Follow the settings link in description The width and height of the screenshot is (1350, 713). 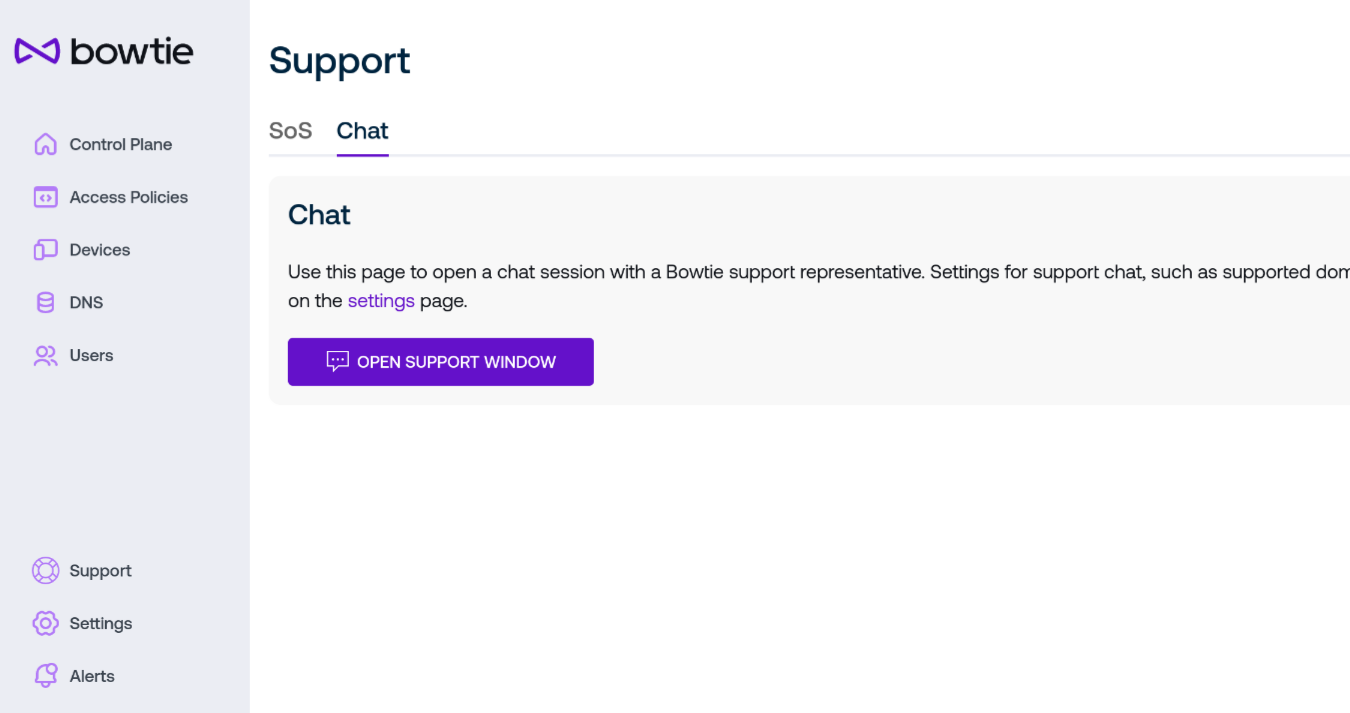point(381,300)
